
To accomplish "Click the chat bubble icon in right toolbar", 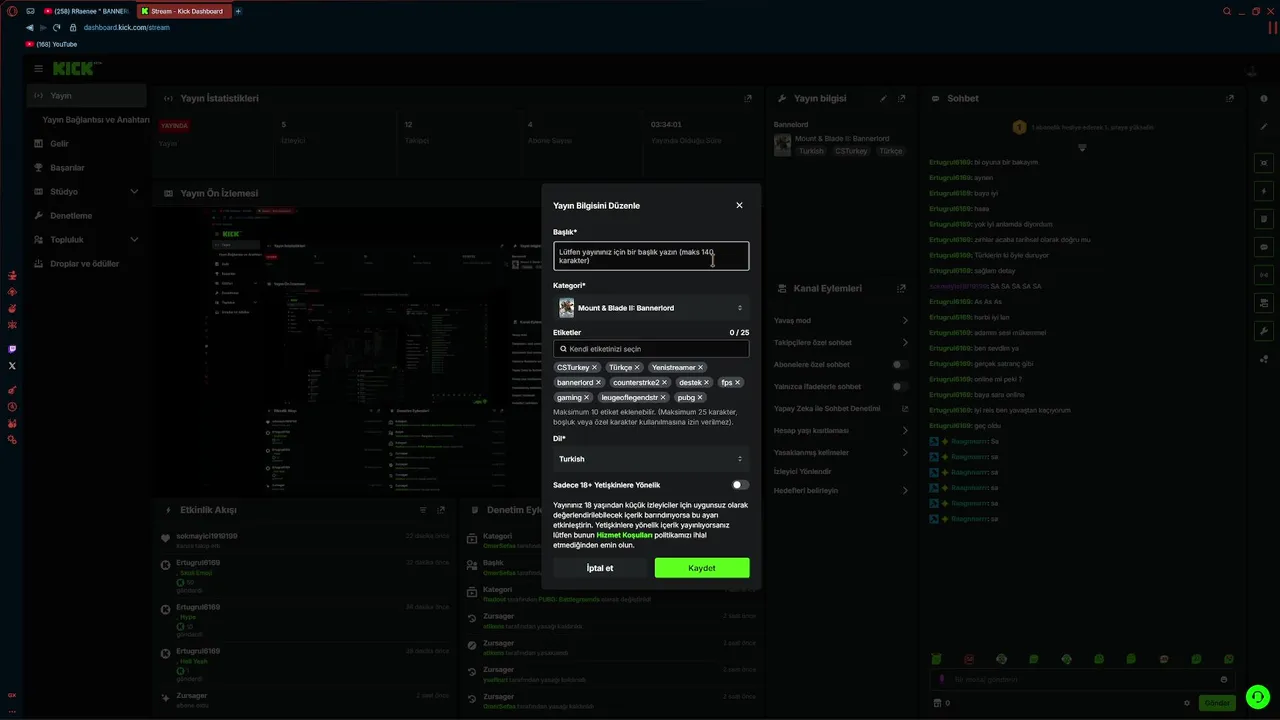I will pyautogui.click(x=1264, y=247).
